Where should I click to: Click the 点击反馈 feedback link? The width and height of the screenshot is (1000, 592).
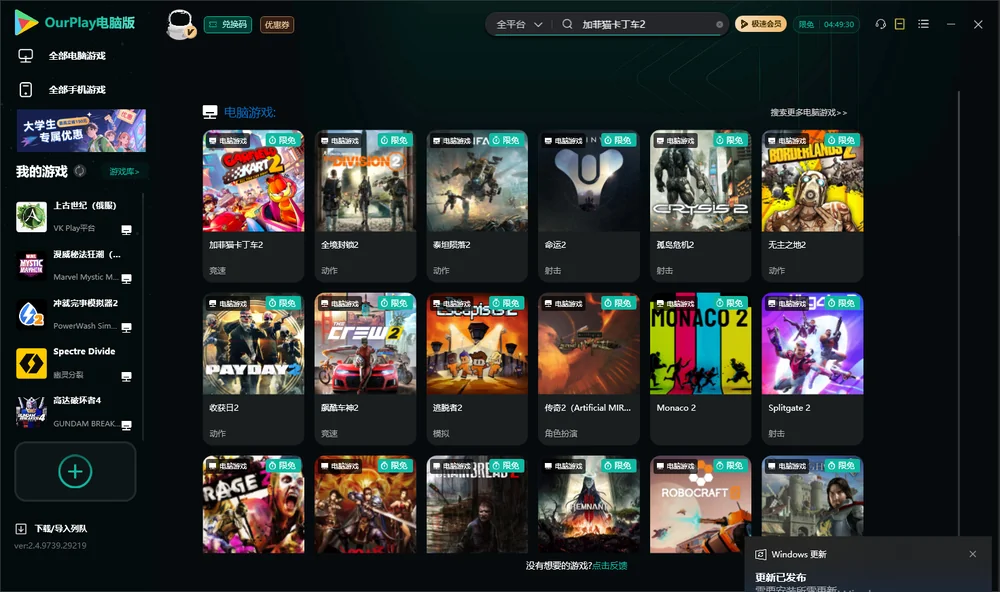pos(610,566)
